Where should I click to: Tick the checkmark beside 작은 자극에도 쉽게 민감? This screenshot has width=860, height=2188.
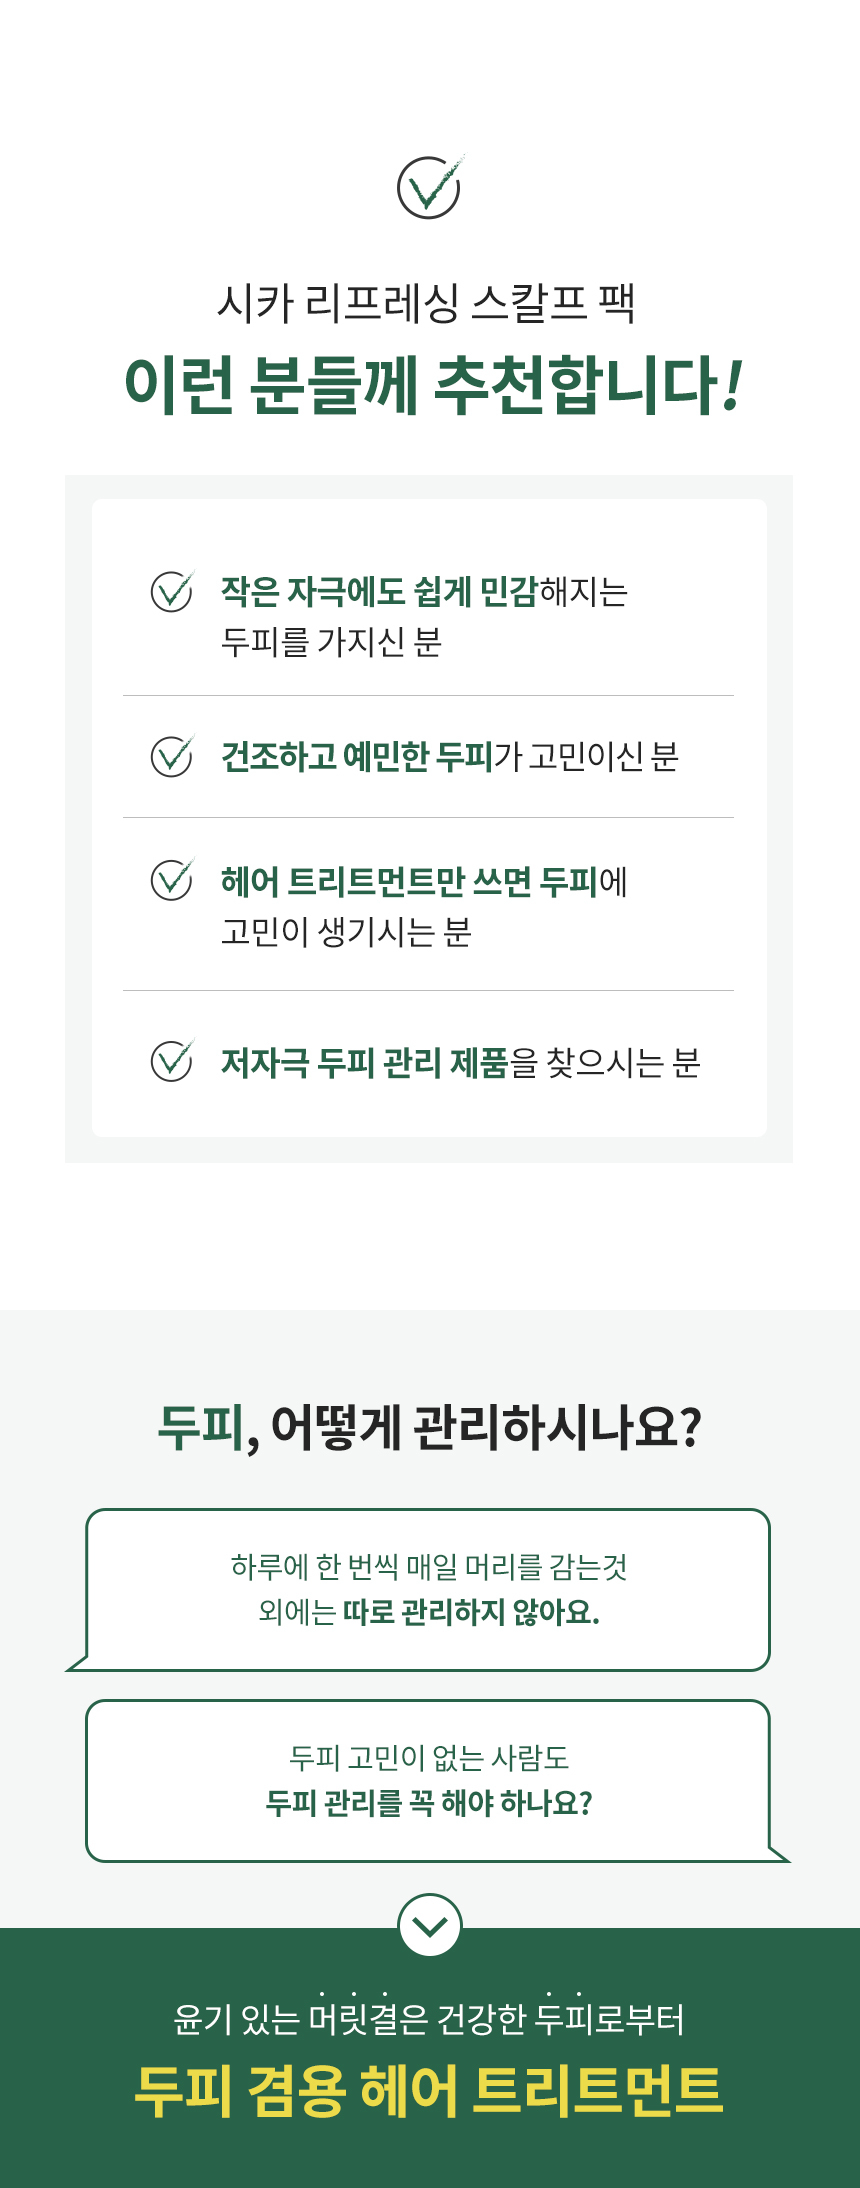click(x=172, y=591)
